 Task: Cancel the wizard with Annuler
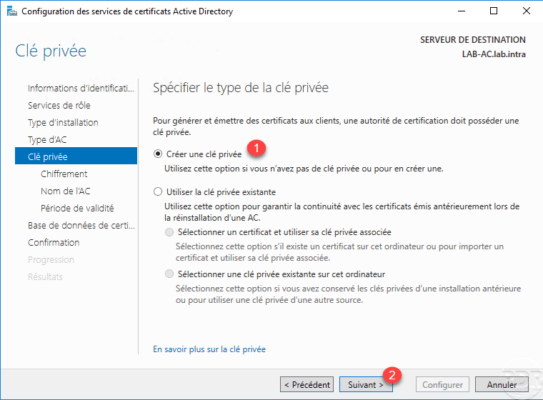click(x=502, y=384)
